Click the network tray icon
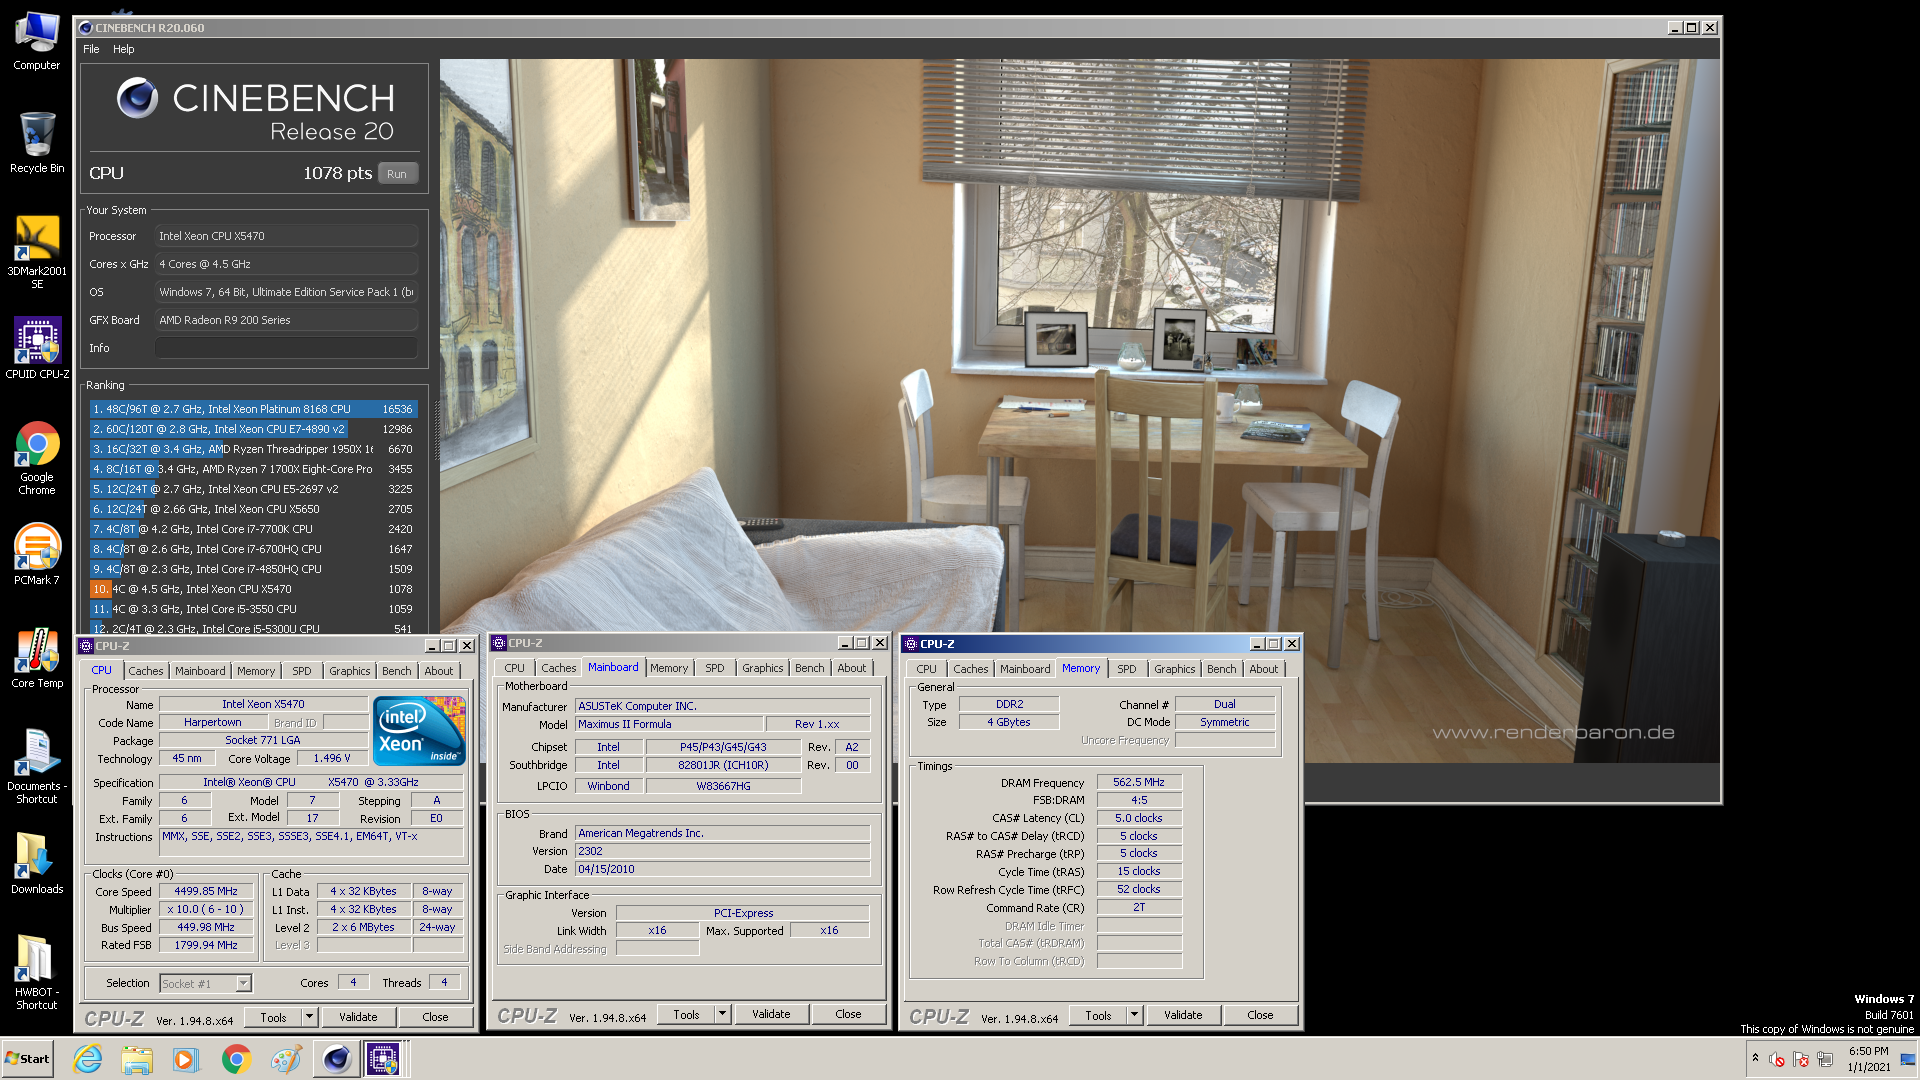The image size is (1920, 1080). pos(1825,1059)
